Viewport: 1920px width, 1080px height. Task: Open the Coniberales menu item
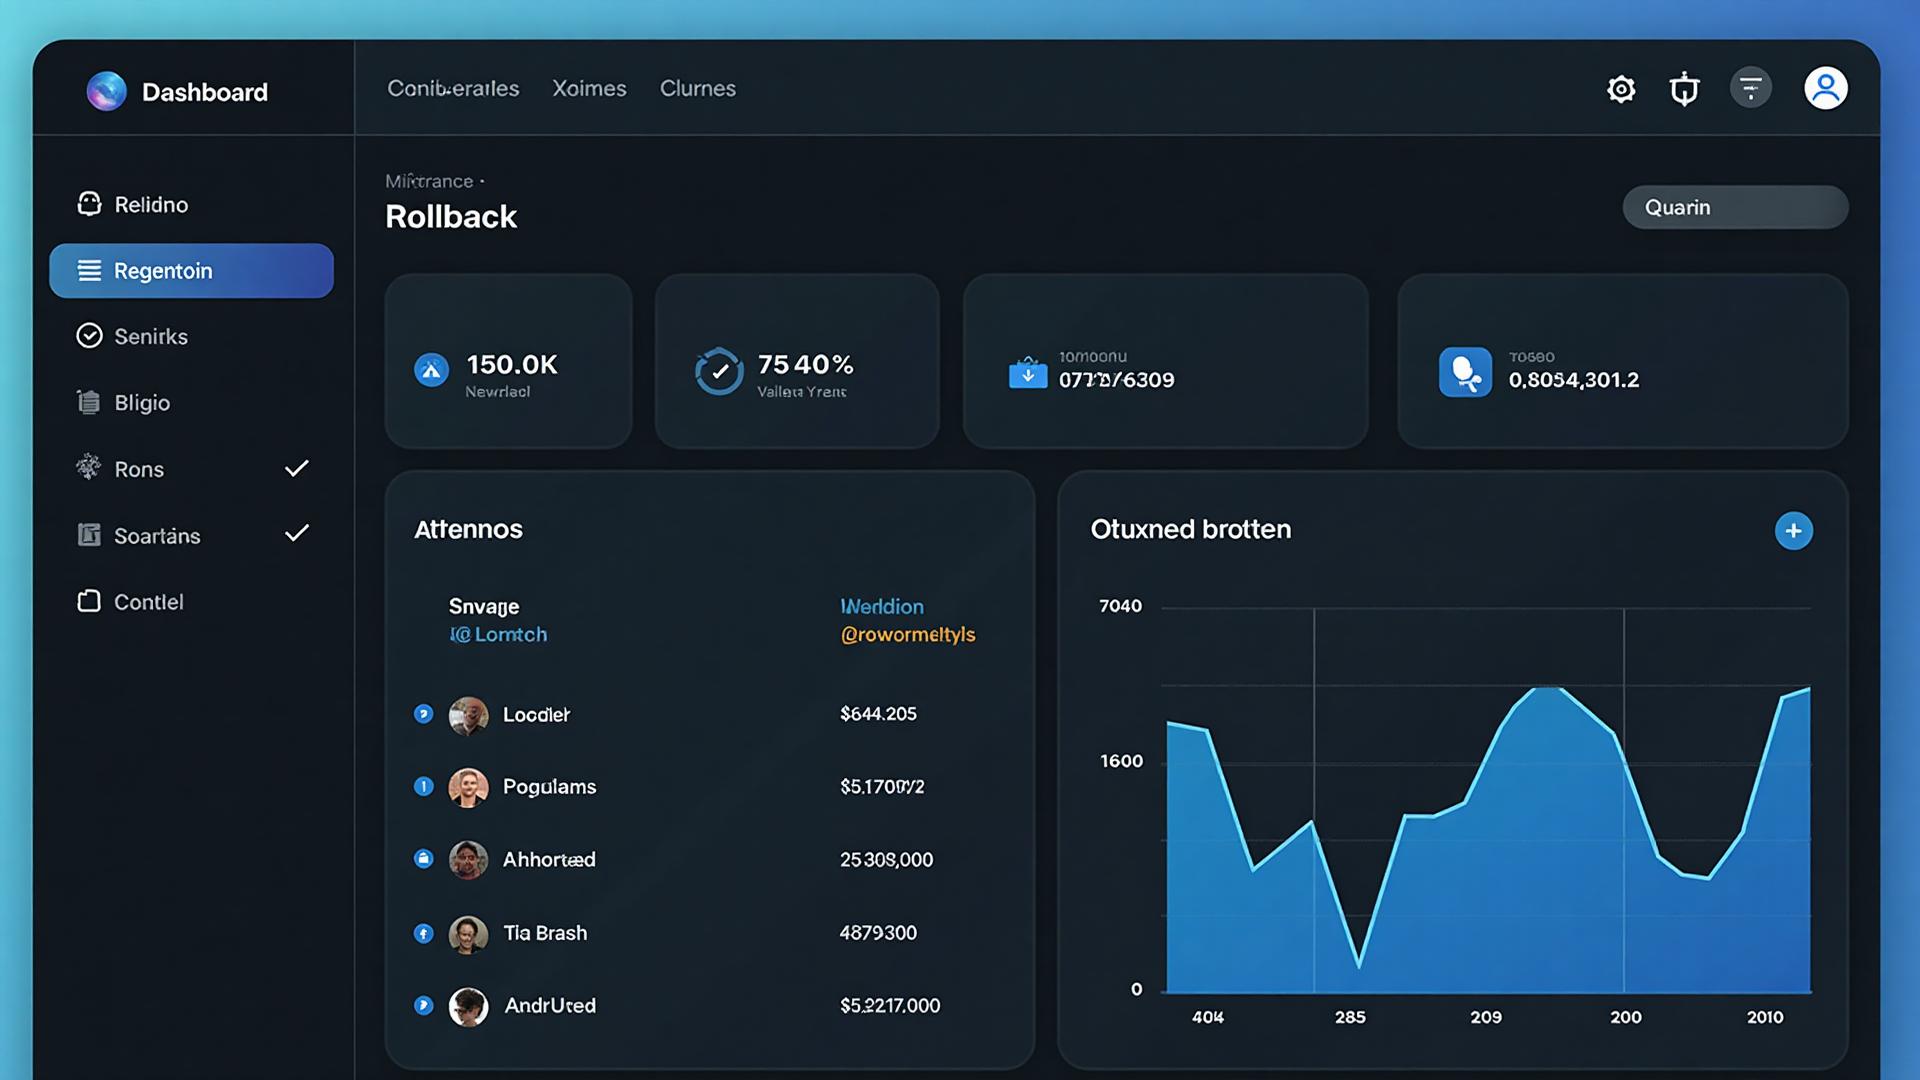pos(453,89)
